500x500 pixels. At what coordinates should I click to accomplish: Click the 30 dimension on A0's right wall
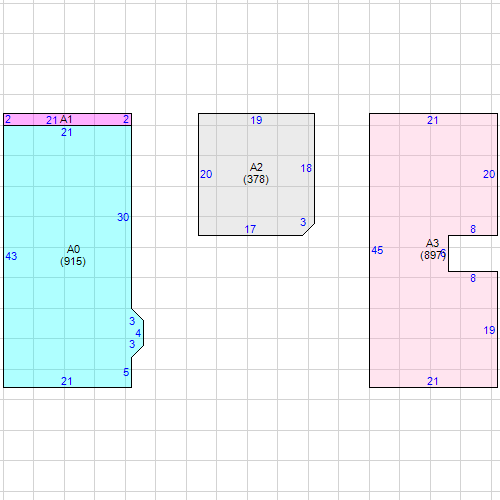coord(123,217)
